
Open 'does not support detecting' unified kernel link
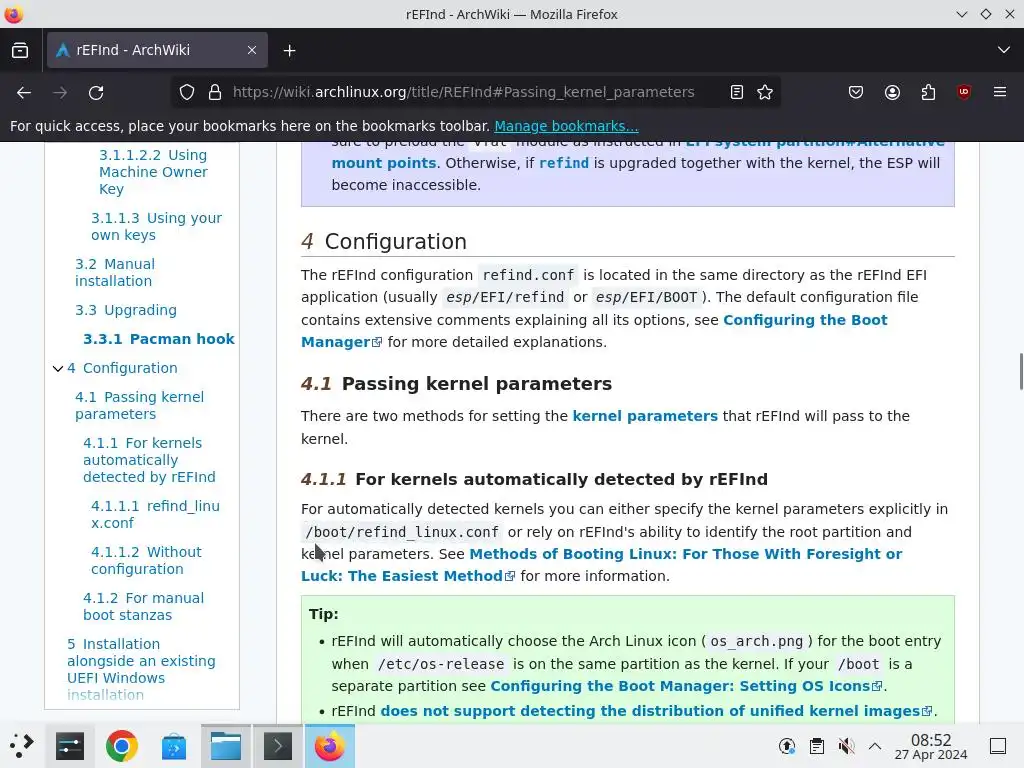[x=656, y=711]
